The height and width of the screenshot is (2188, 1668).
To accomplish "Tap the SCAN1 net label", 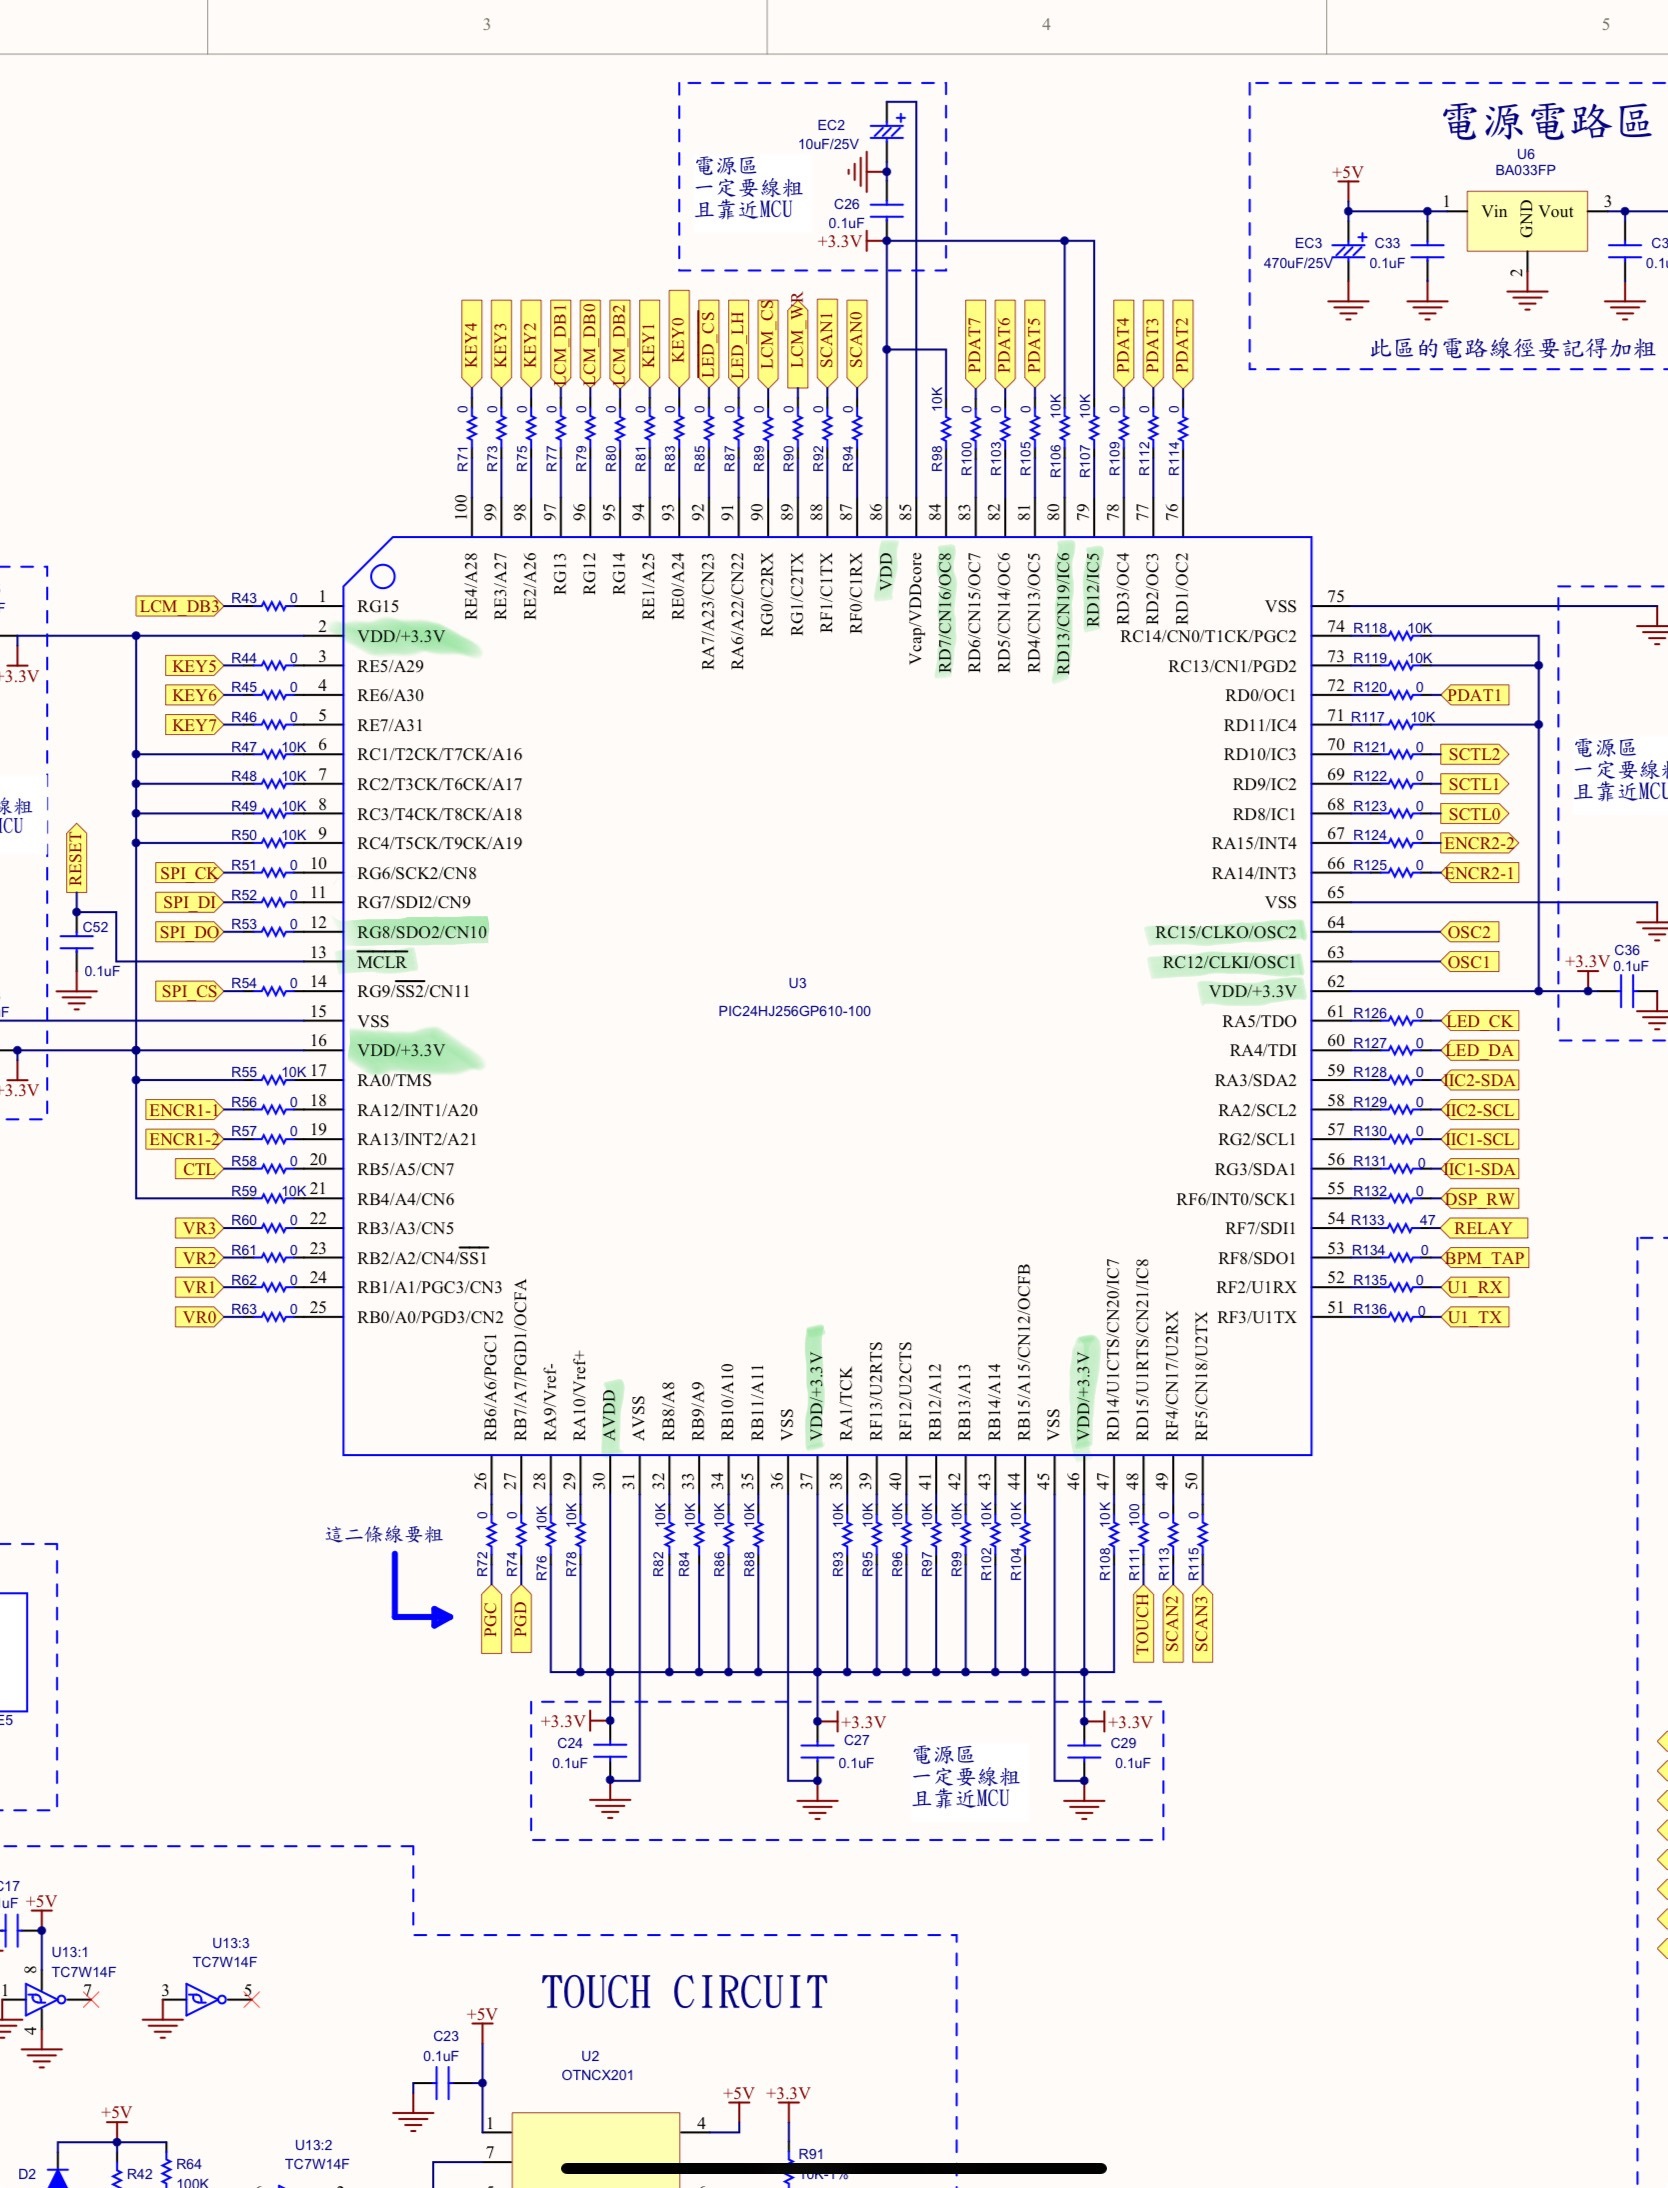I will 827,344.
